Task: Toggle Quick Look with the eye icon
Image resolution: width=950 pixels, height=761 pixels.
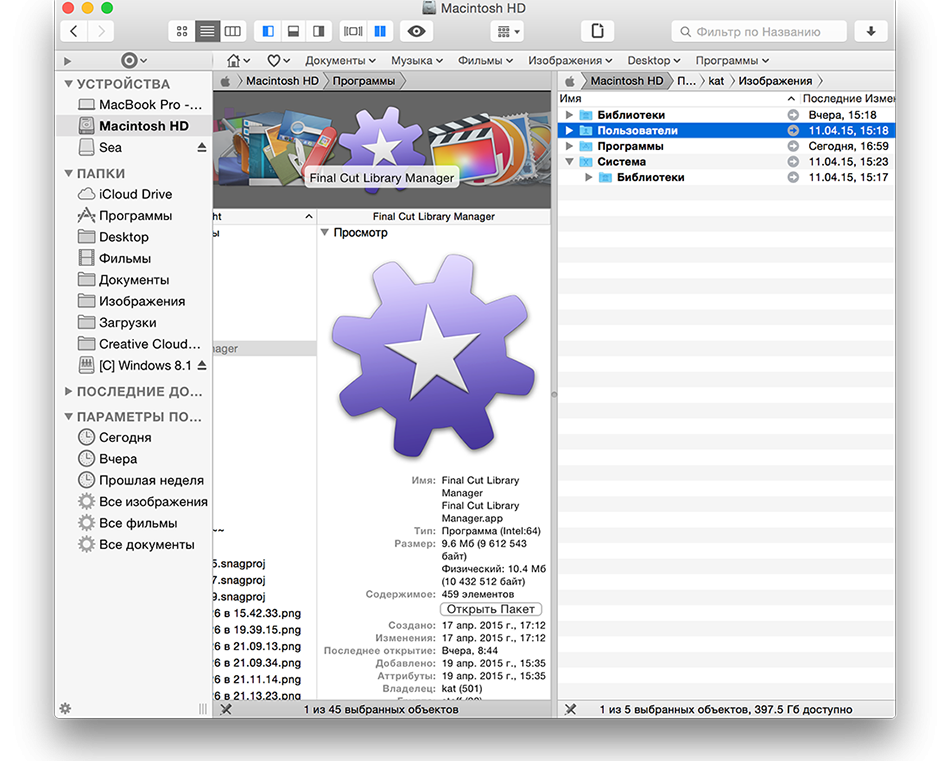Action: pos(416,32)
